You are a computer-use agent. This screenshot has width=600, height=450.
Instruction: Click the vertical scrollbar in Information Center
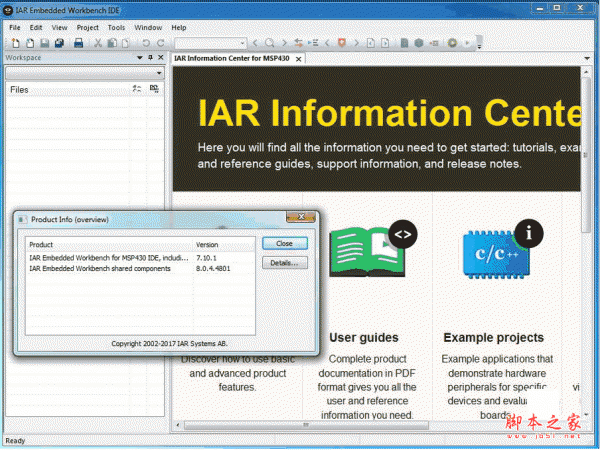(x=586, y=155)
